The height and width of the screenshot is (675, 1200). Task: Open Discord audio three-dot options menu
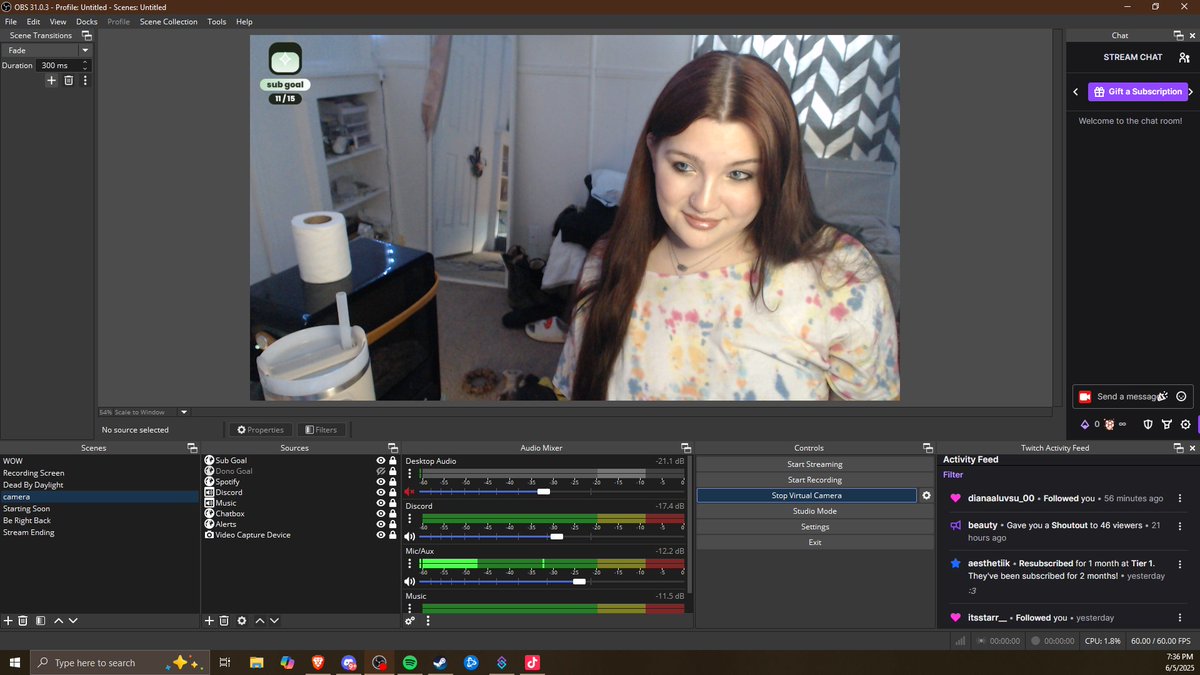410,519
